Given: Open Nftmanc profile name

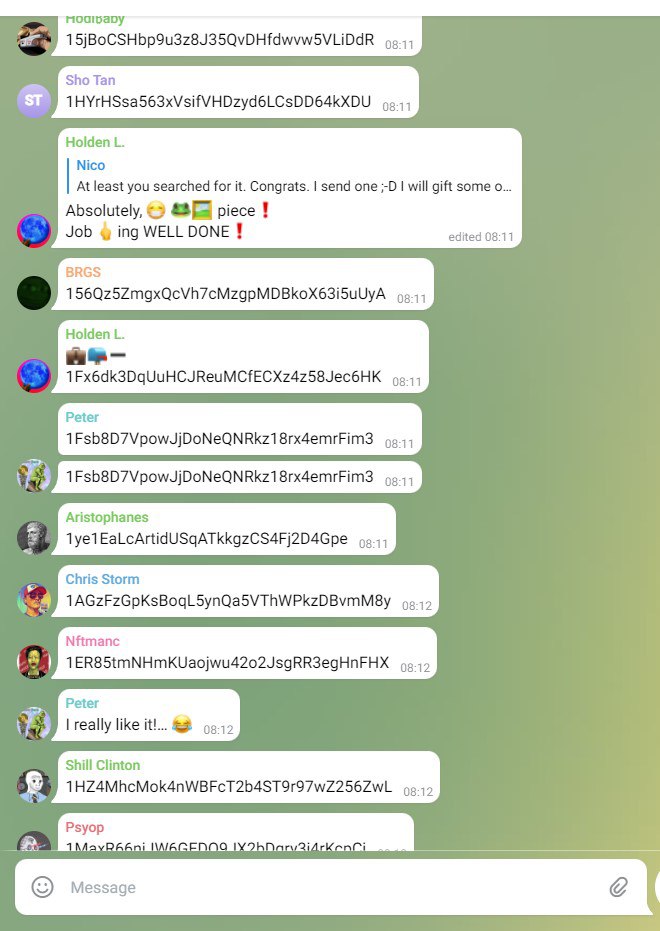Looking at the screenshot, I should point(93,641).
